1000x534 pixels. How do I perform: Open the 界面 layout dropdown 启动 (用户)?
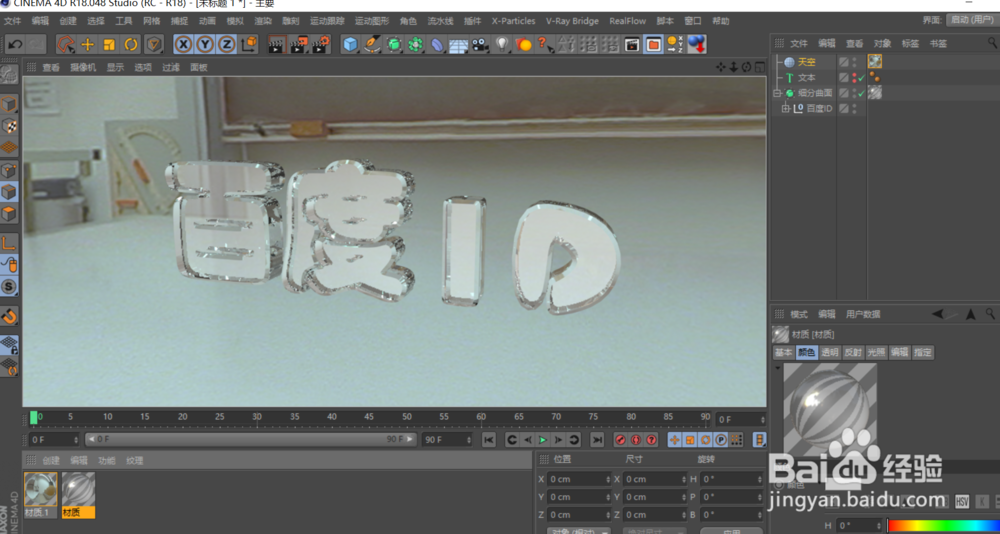click(972, 20)
